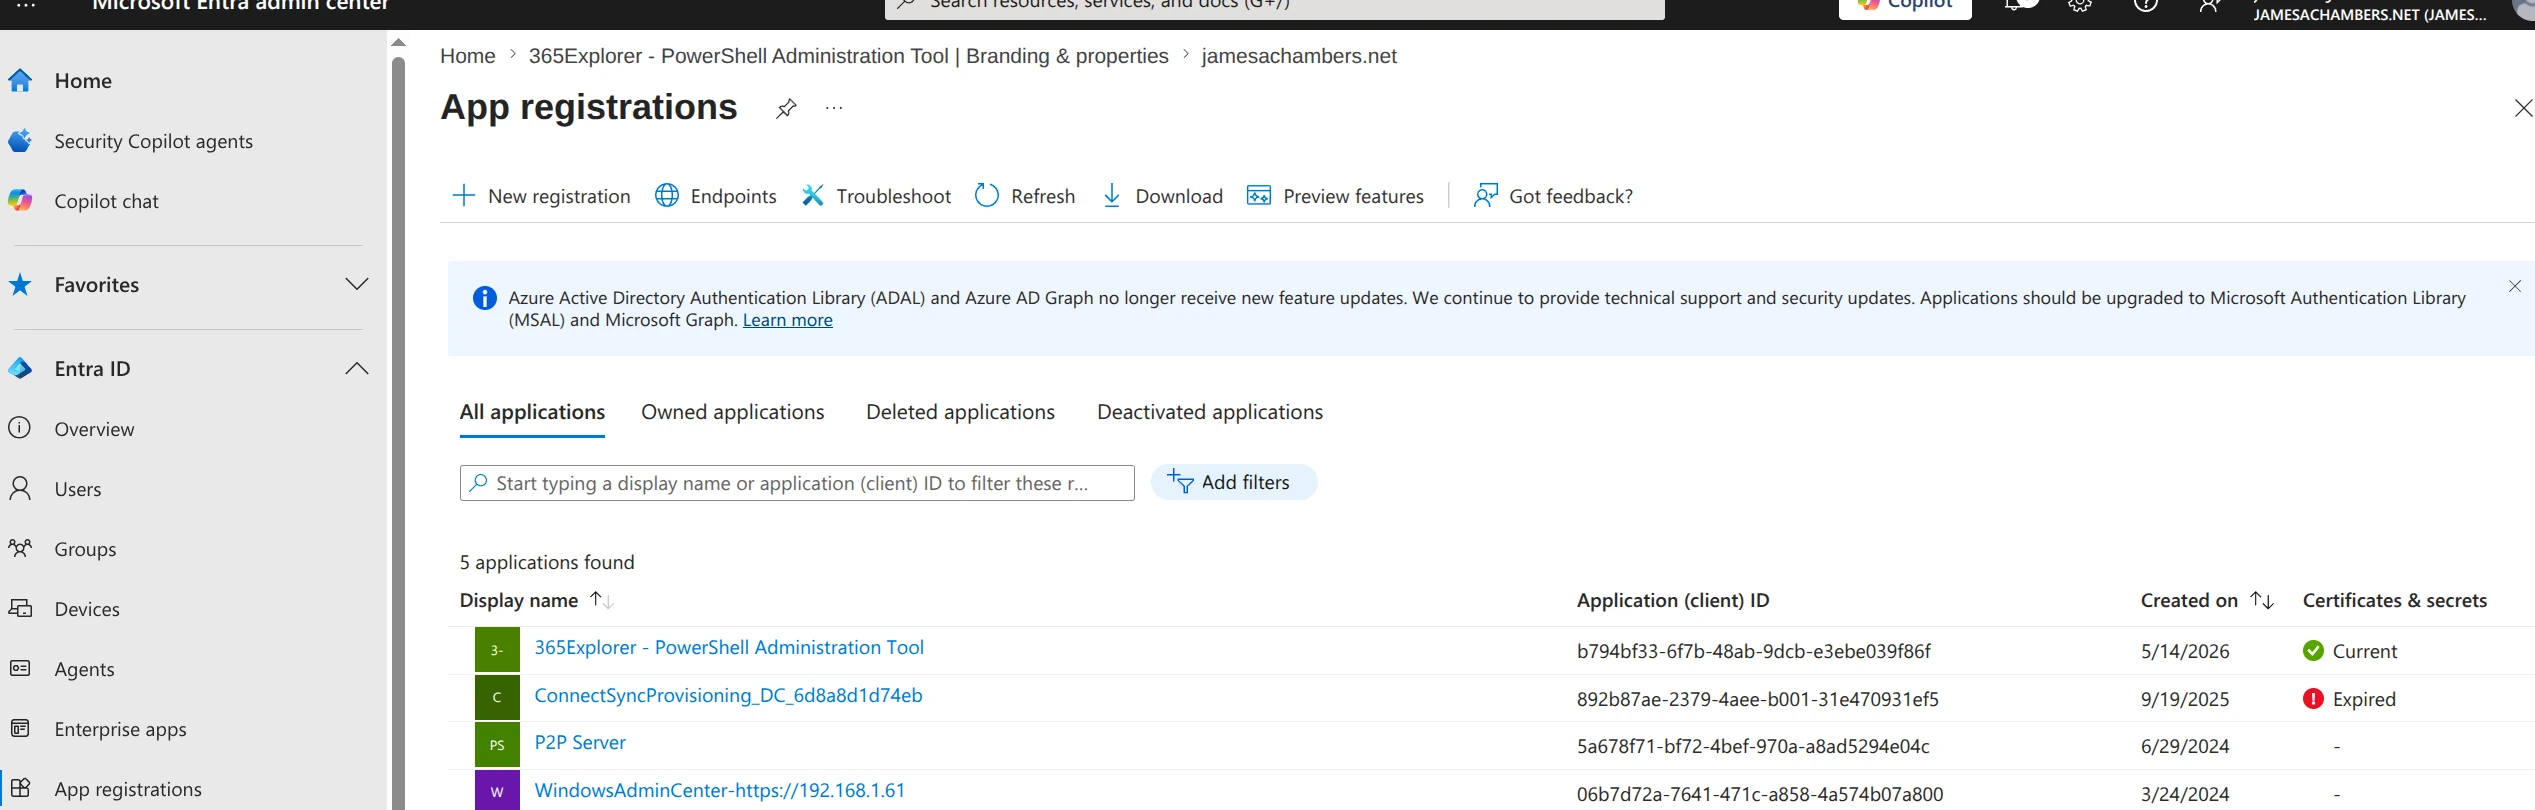Click the Favorites star icon
Viewport: 2535px width, 810px height.
coord(20,285)
